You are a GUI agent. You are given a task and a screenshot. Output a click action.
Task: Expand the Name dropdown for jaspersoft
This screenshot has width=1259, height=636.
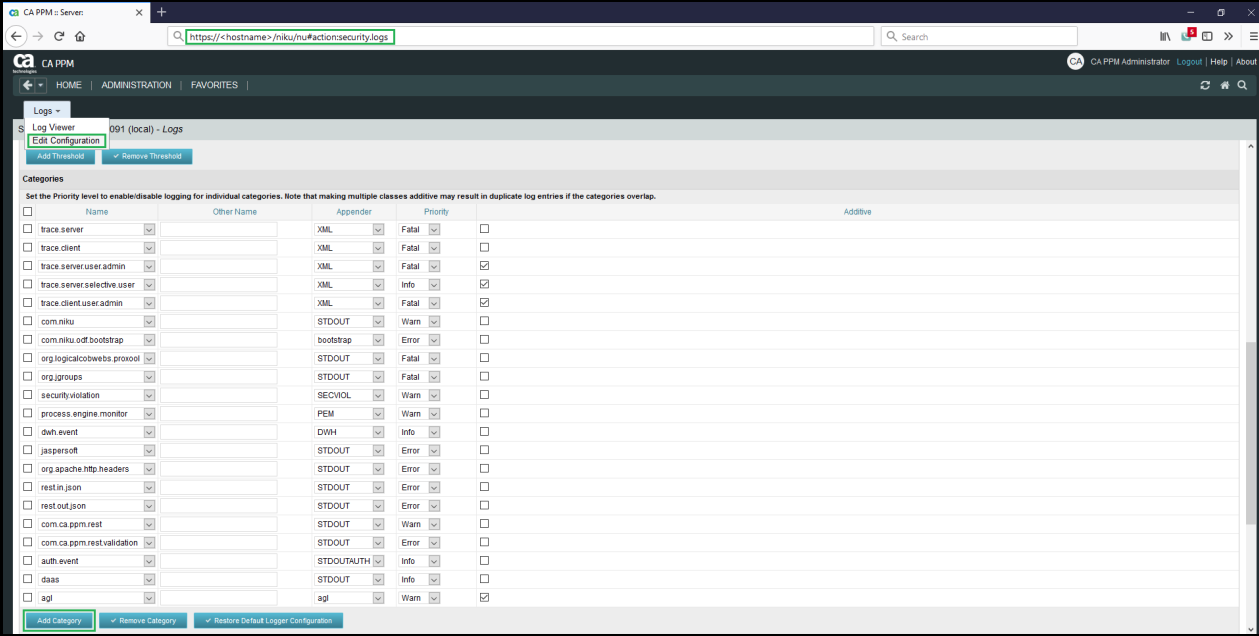149,451
